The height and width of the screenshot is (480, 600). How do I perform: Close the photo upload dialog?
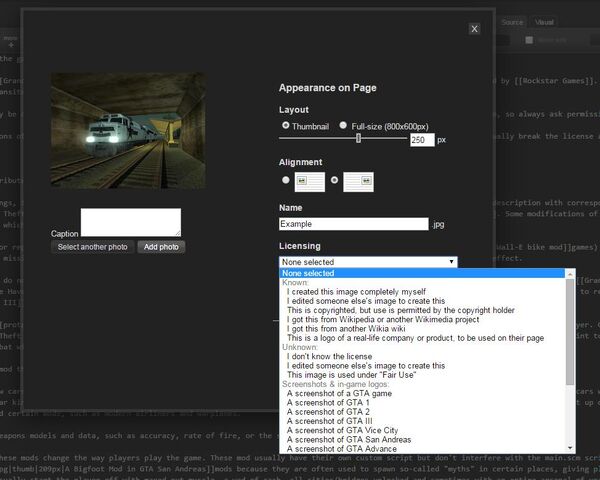tap(474, 29)
